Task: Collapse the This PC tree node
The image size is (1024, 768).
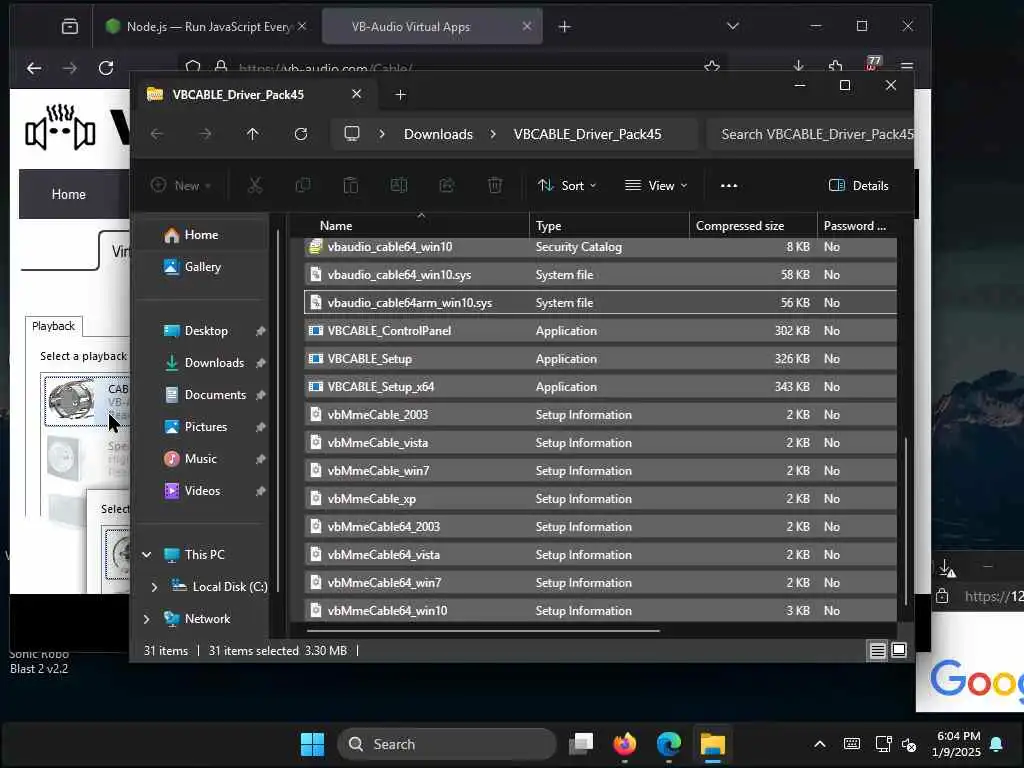Action: pos(146,554)
